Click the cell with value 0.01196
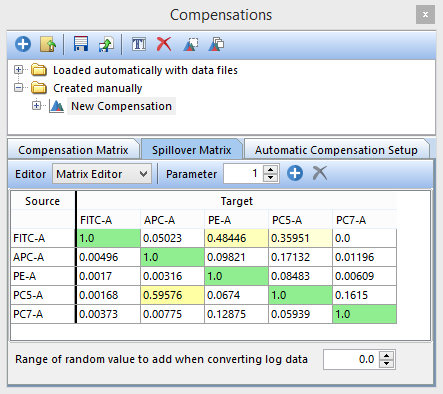The width and height of the screenshot is (443, 394). pyautogui.click(x=364, y=257)
